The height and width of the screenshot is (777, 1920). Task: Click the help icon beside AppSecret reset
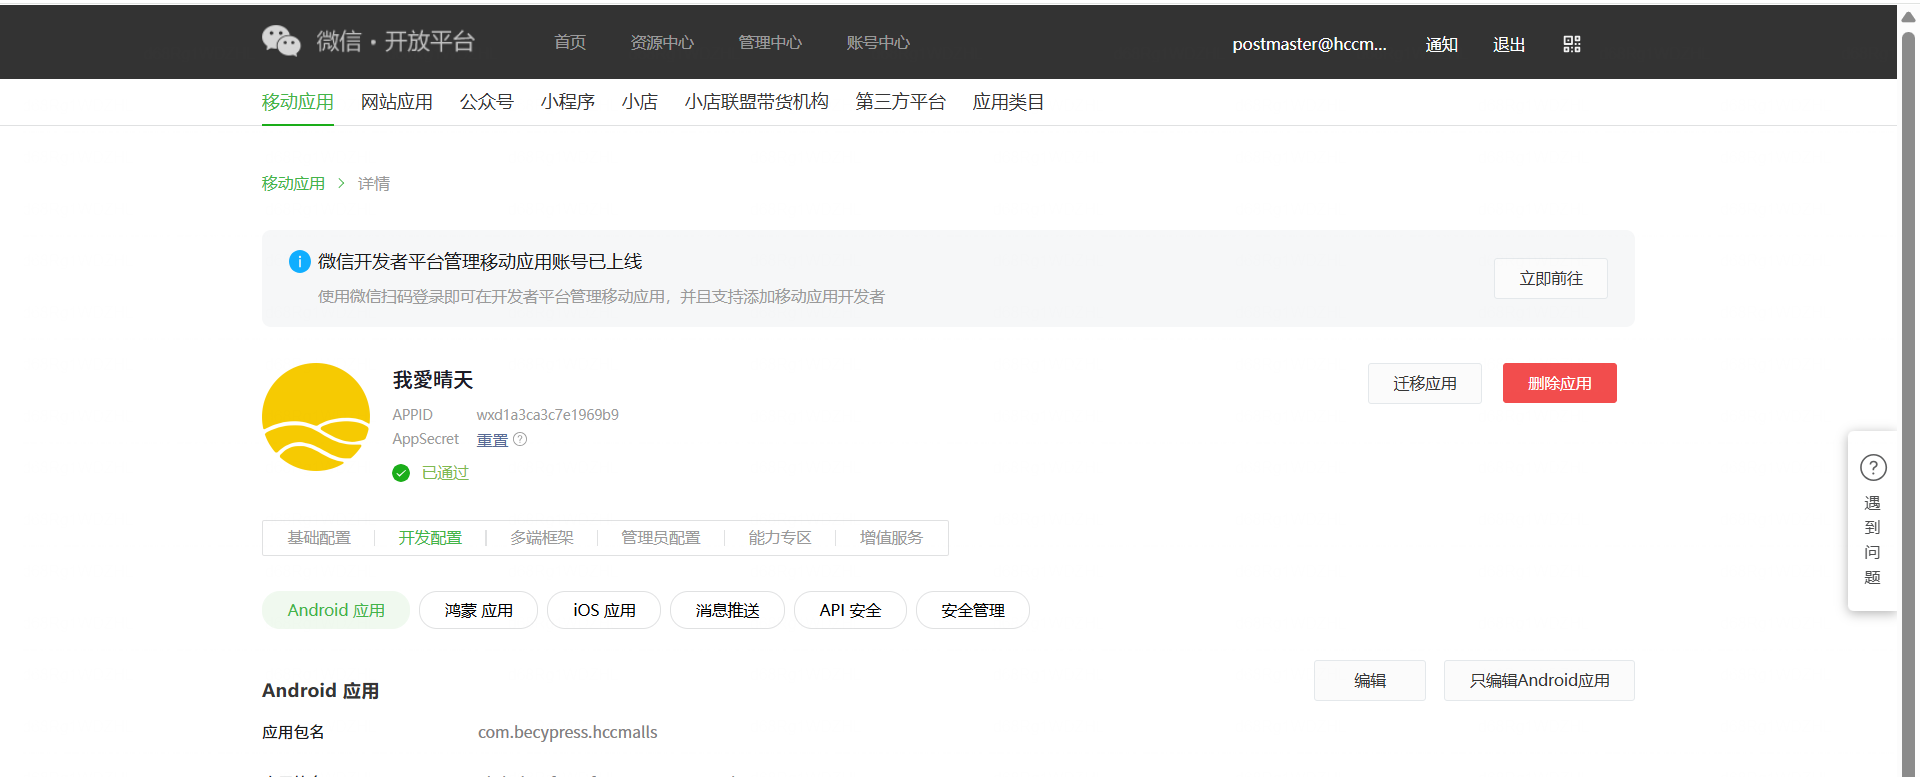click(520, 439)
